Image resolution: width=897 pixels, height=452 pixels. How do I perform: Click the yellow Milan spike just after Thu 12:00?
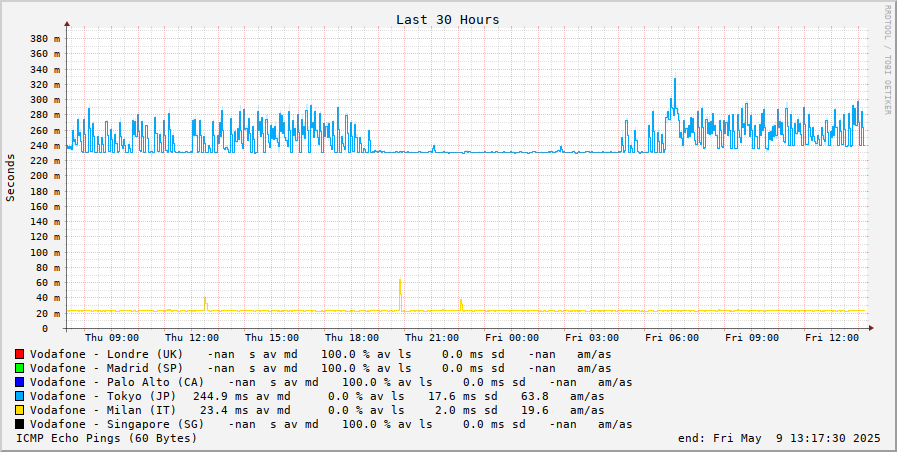pos(205,304)
